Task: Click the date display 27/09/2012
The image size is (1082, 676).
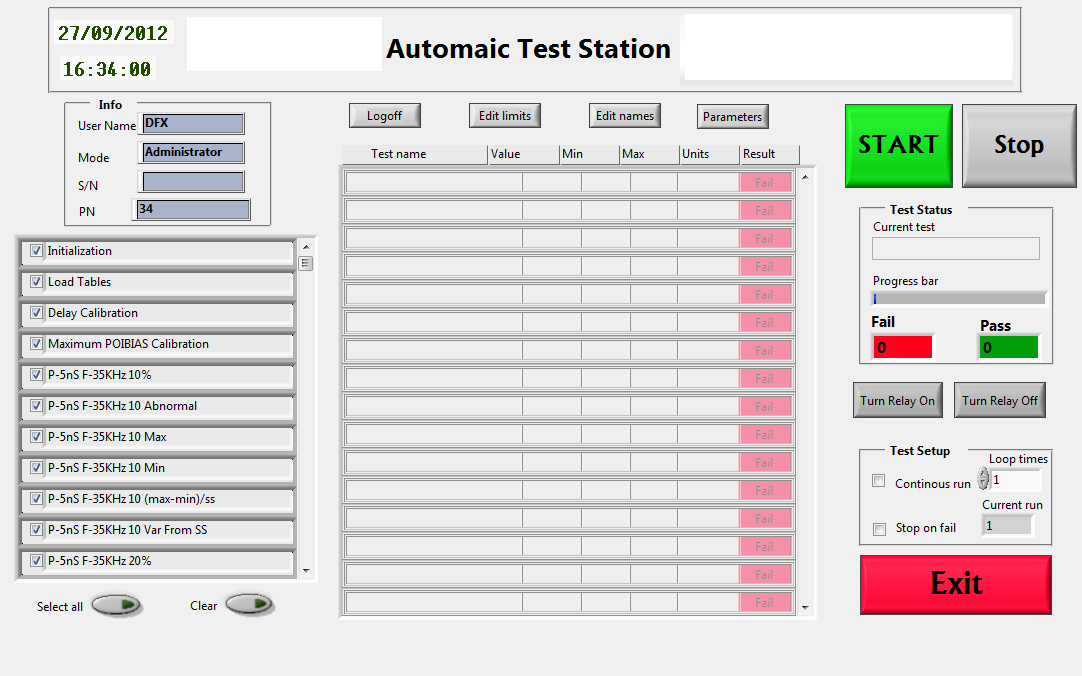Action: (x=113, y=33)
